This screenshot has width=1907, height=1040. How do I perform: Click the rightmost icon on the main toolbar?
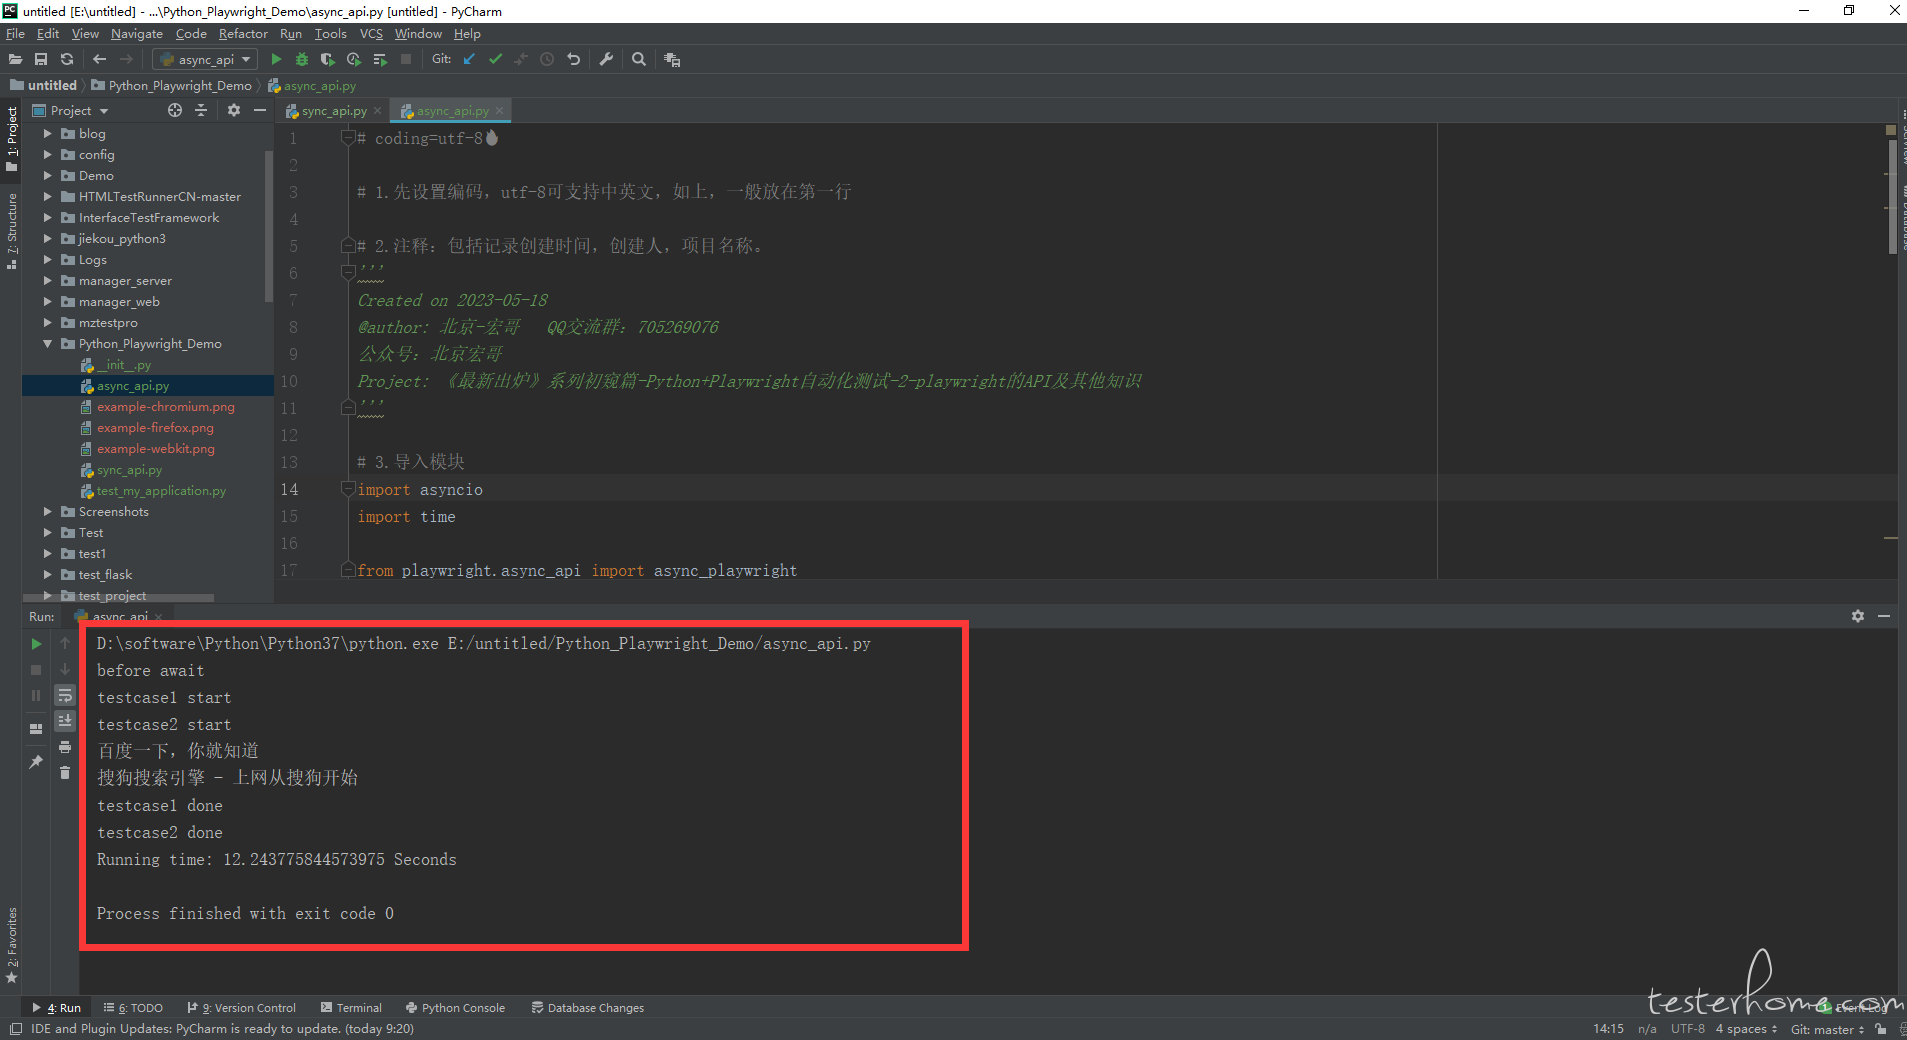click(x=672, y=60)
